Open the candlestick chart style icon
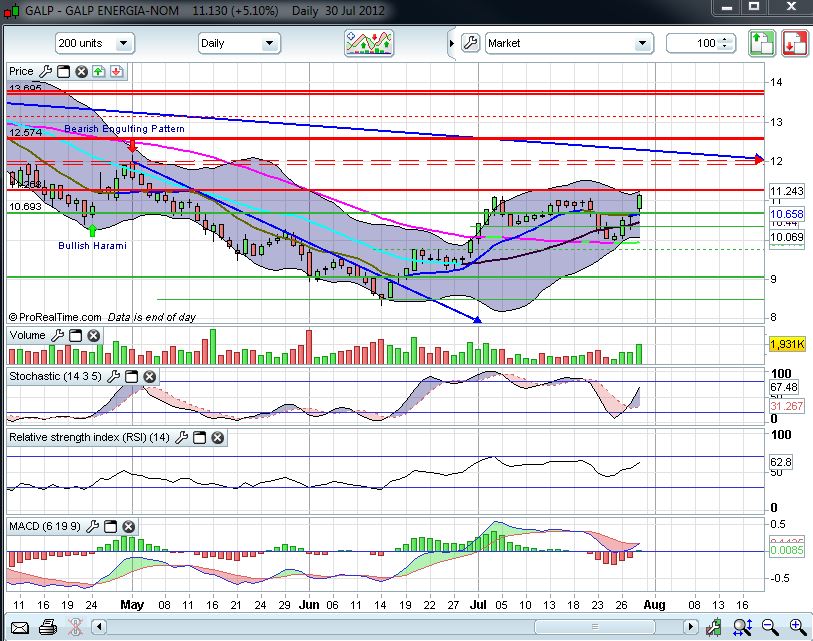Screen dimensions: 813x641 [x=713, y=628]
